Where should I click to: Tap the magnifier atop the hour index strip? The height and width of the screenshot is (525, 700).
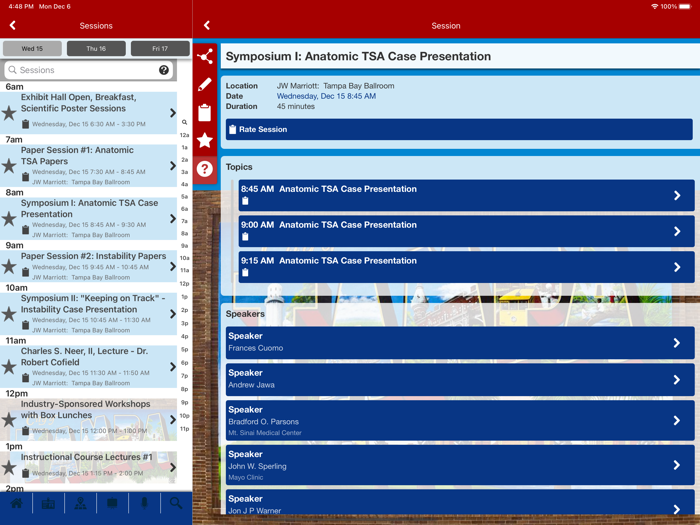184,122
